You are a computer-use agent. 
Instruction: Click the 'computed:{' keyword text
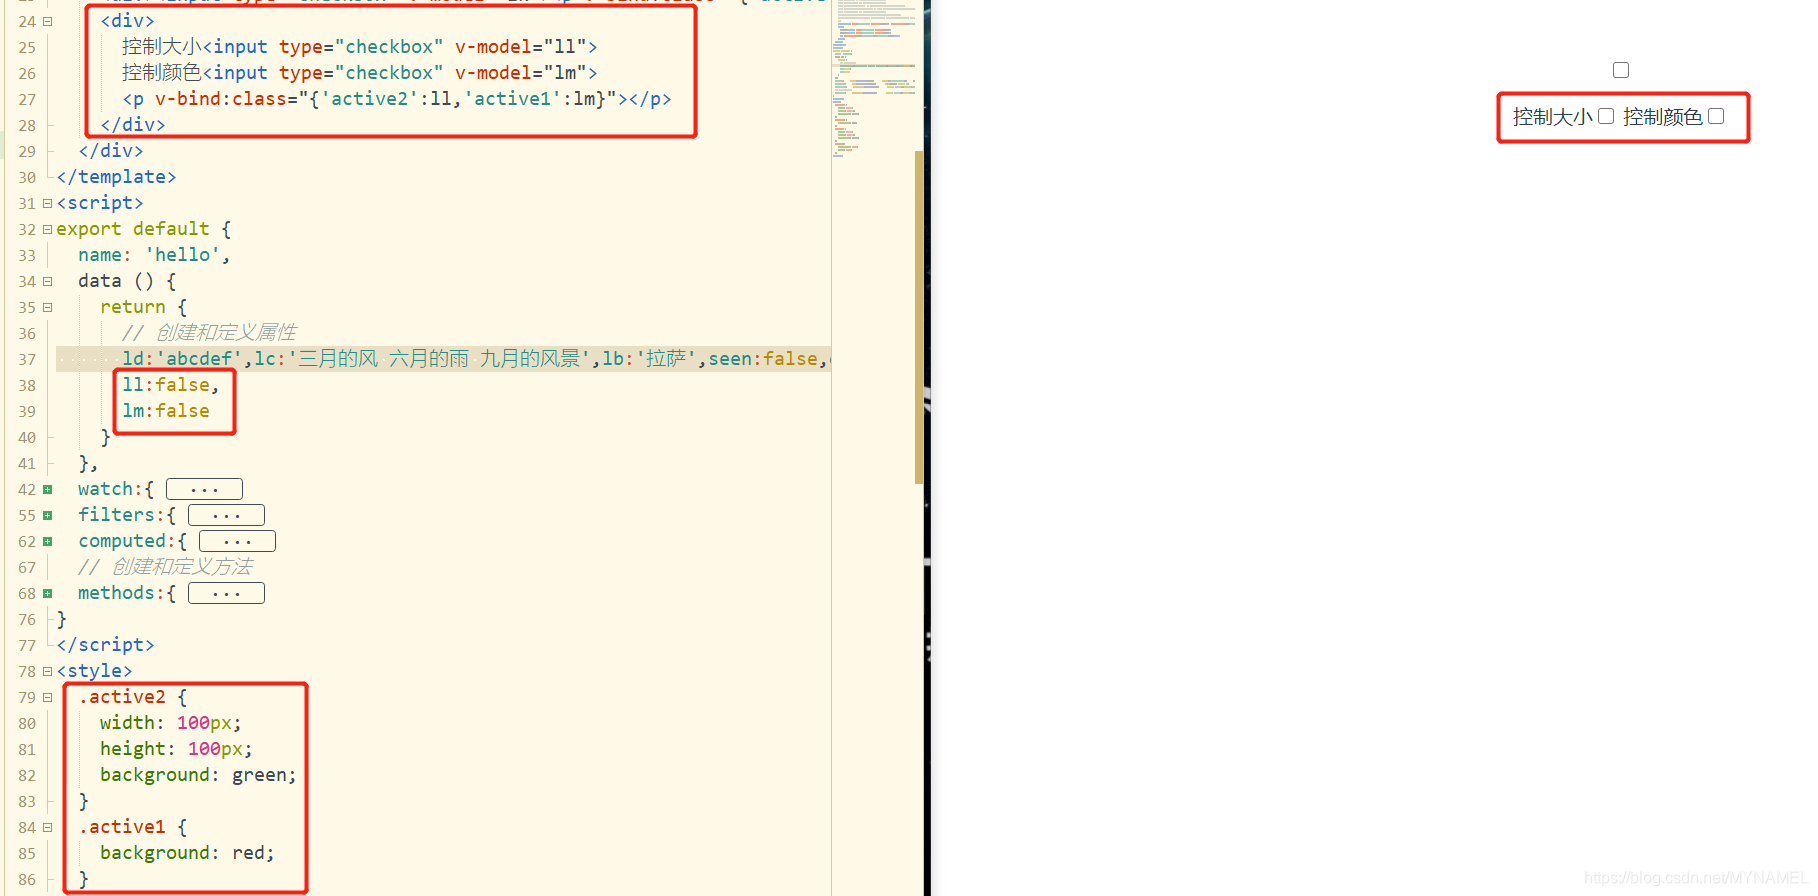pos(133,541)
